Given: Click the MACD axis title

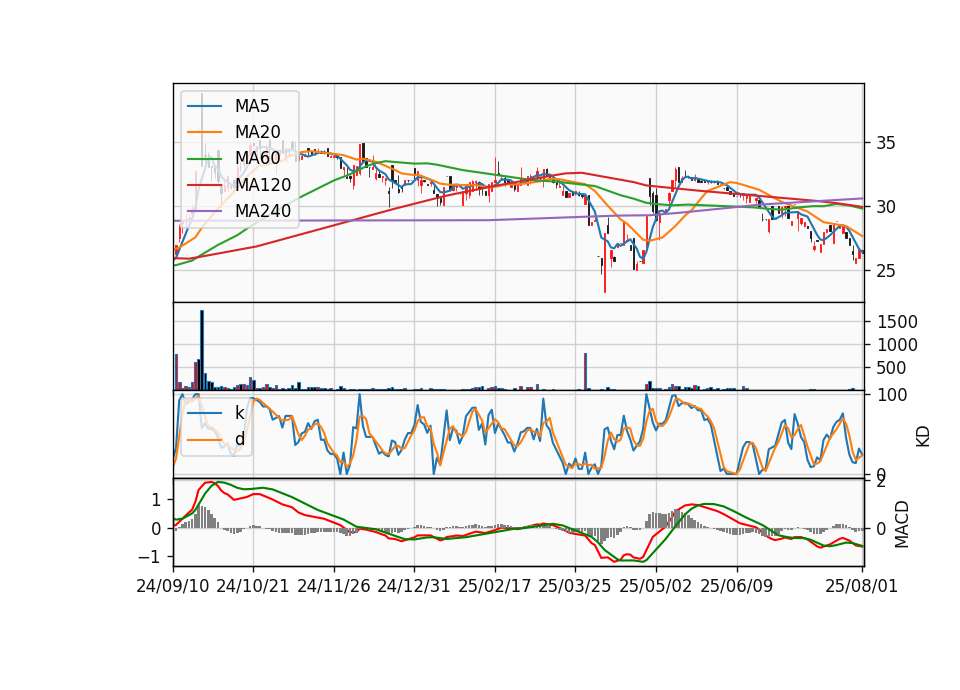Looking at the screenshot, I should click(x=901, y=524).
